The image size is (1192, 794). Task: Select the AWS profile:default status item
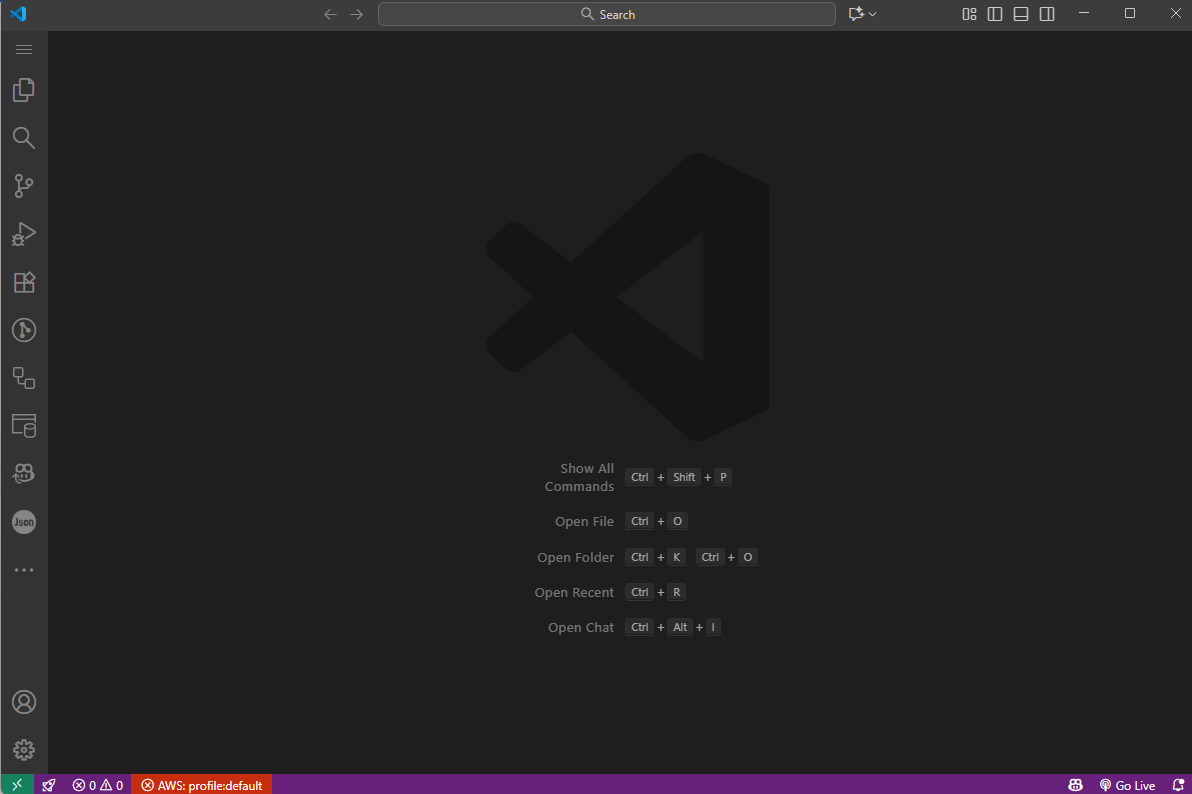click(201, 784)
